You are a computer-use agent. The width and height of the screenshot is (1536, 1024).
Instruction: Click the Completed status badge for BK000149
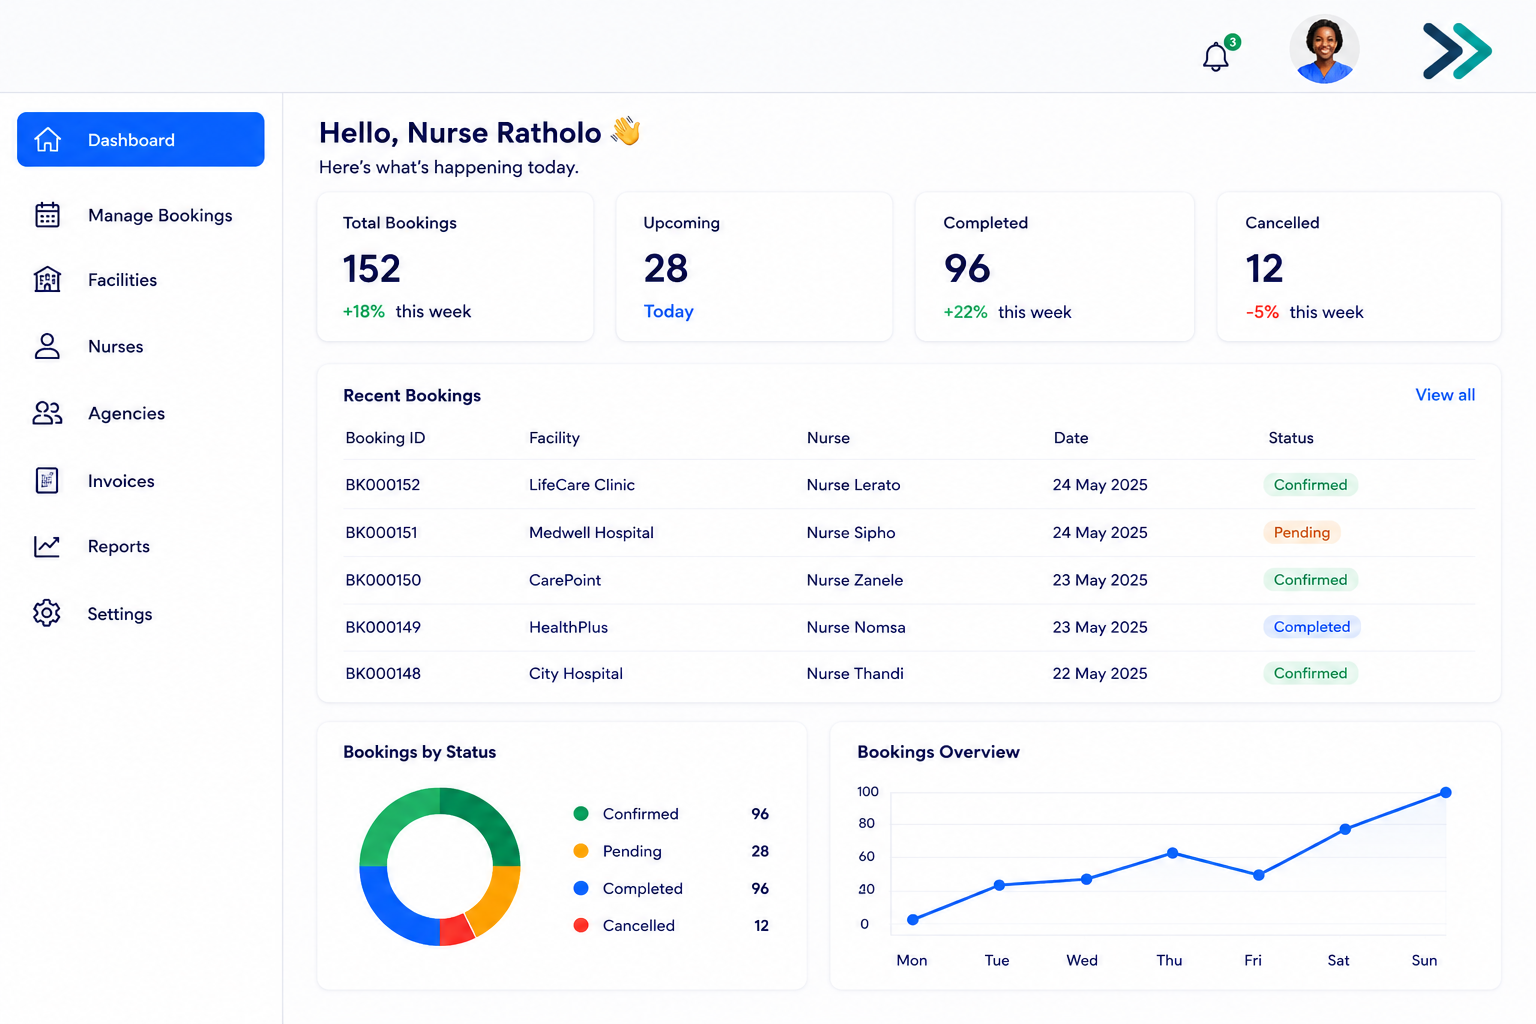[x=1311, y=627]
